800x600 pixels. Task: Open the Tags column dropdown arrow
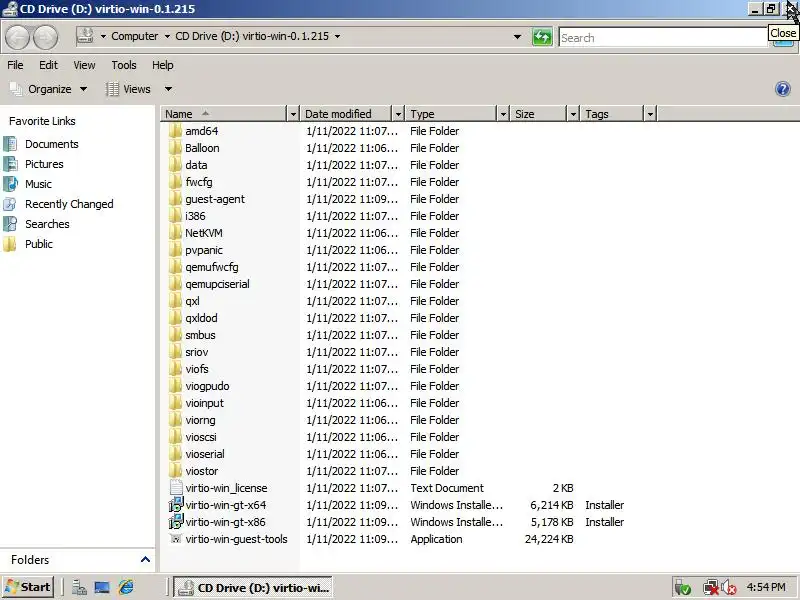[650, 114]
